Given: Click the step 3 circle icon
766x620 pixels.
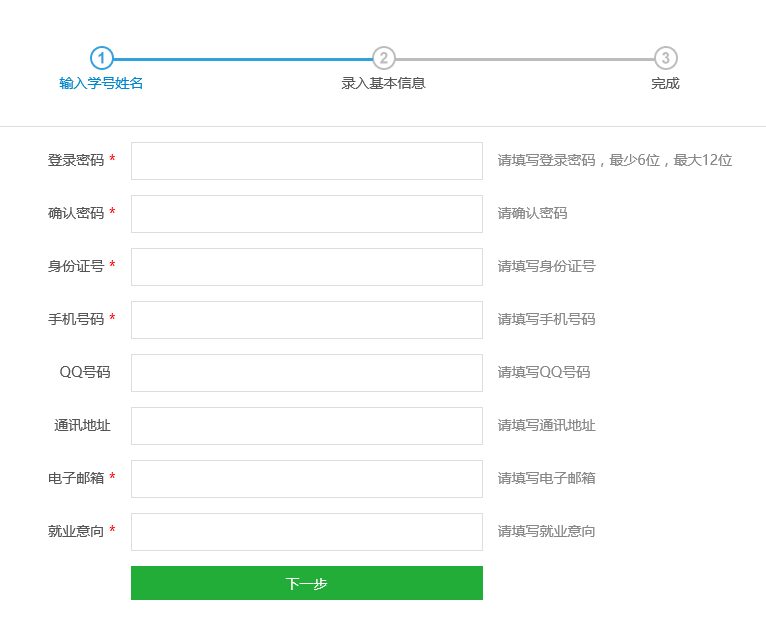Looking at the screenshot, I should pos(665,58).
